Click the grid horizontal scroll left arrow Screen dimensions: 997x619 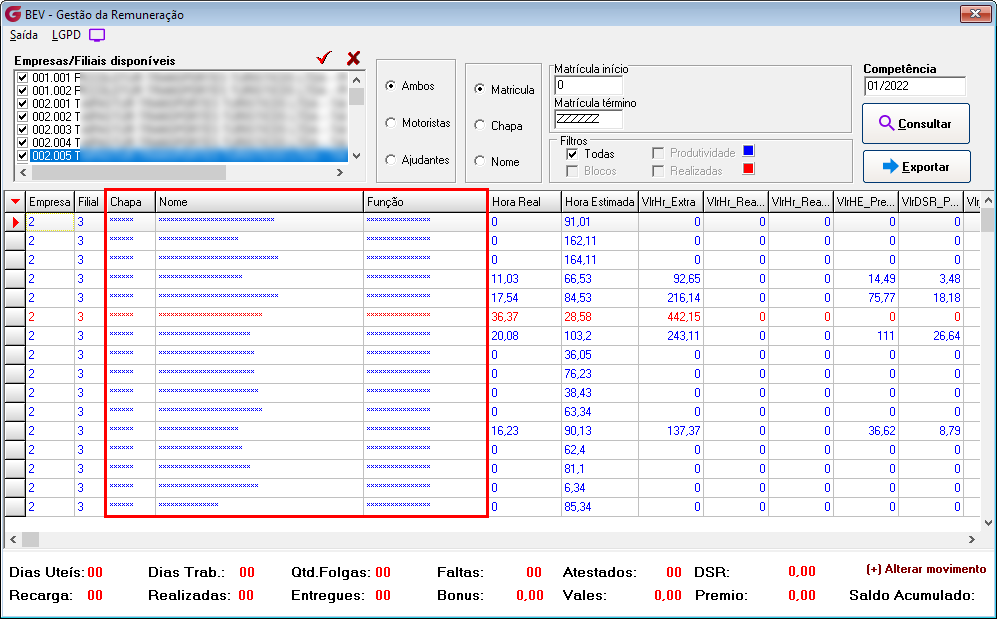(x=13, y=540)
